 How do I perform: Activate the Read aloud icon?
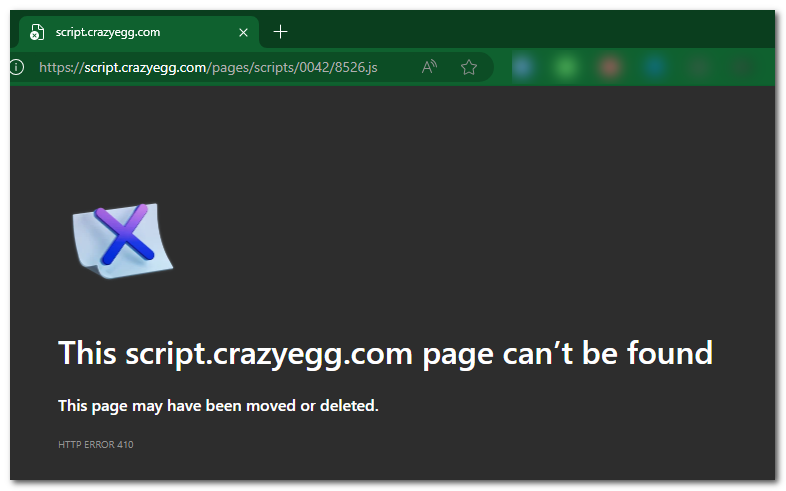pos(429,67)
